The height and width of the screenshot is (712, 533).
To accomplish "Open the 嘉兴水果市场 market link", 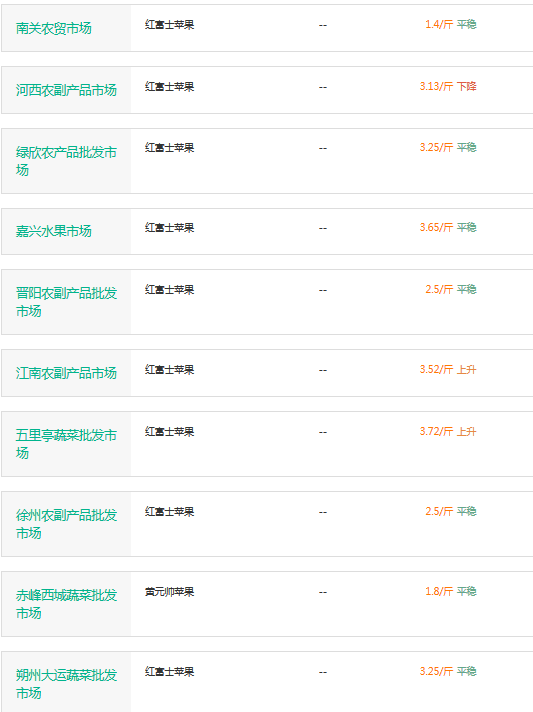I will coord(54,231).
